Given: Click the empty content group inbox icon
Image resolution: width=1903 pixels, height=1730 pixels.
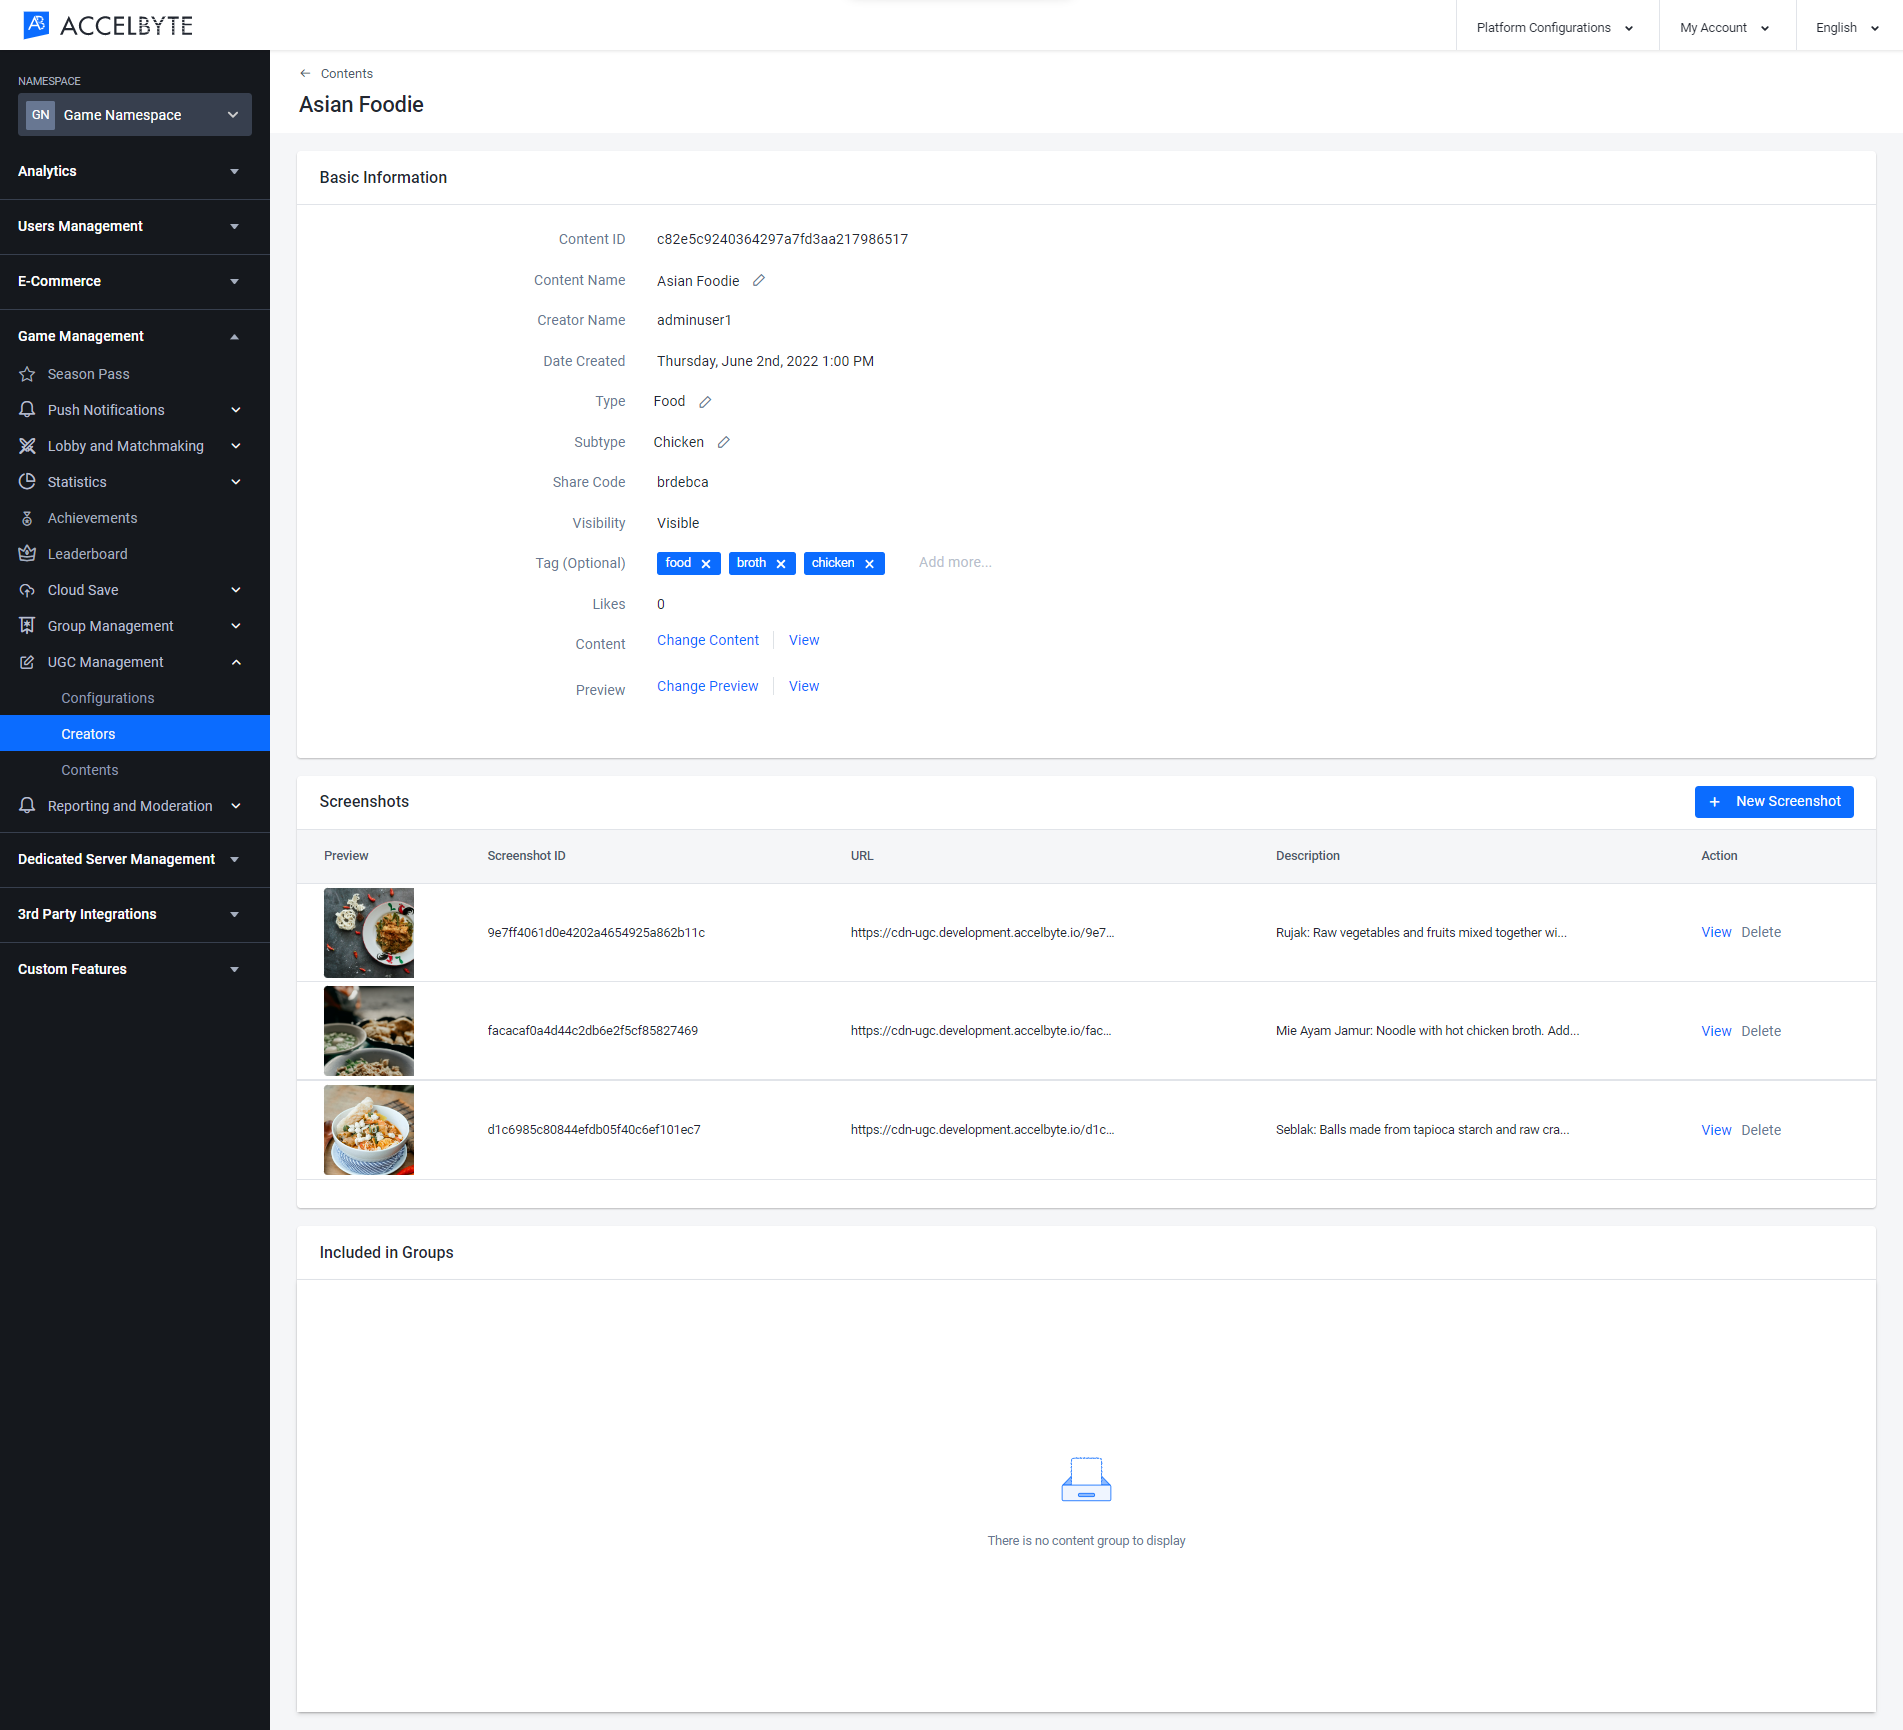Looking at the screenshot, I should coord(1086,1479).
